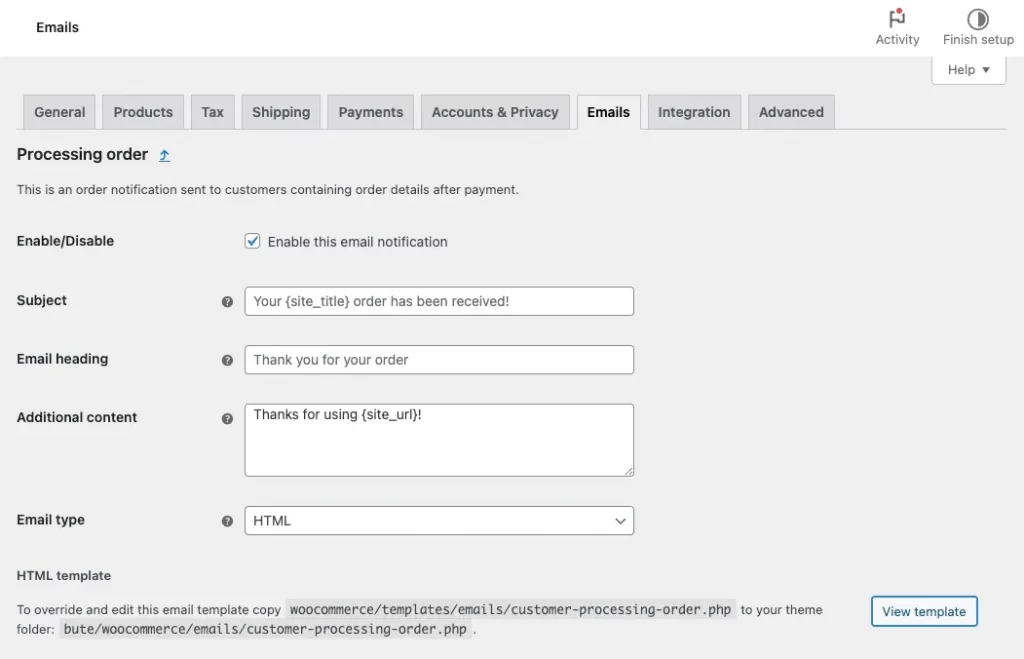Open the Payments settings tab
The height and width of the screenshot is (659, 1024).
pos(370,111)
